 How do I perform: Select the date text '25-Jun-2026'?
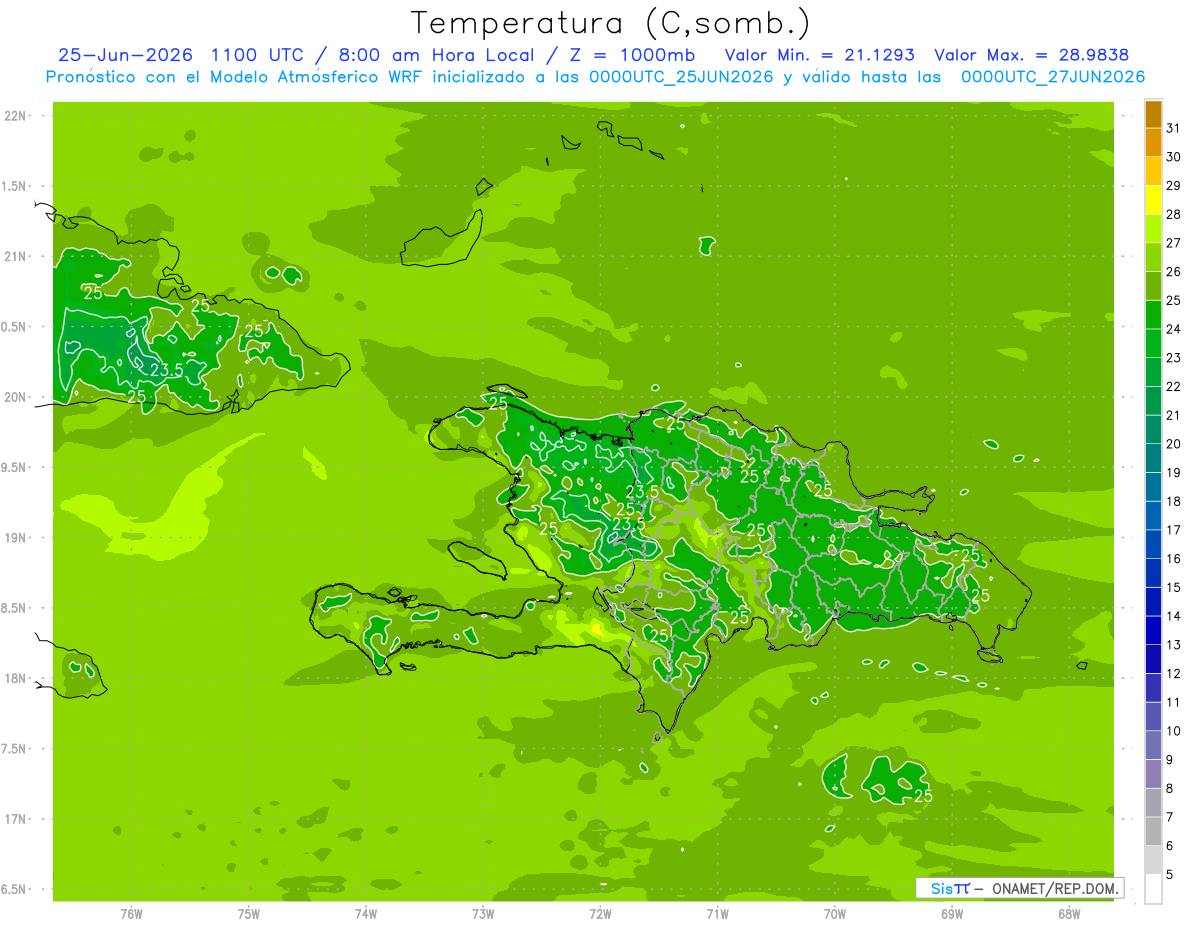tap(126, 55)
